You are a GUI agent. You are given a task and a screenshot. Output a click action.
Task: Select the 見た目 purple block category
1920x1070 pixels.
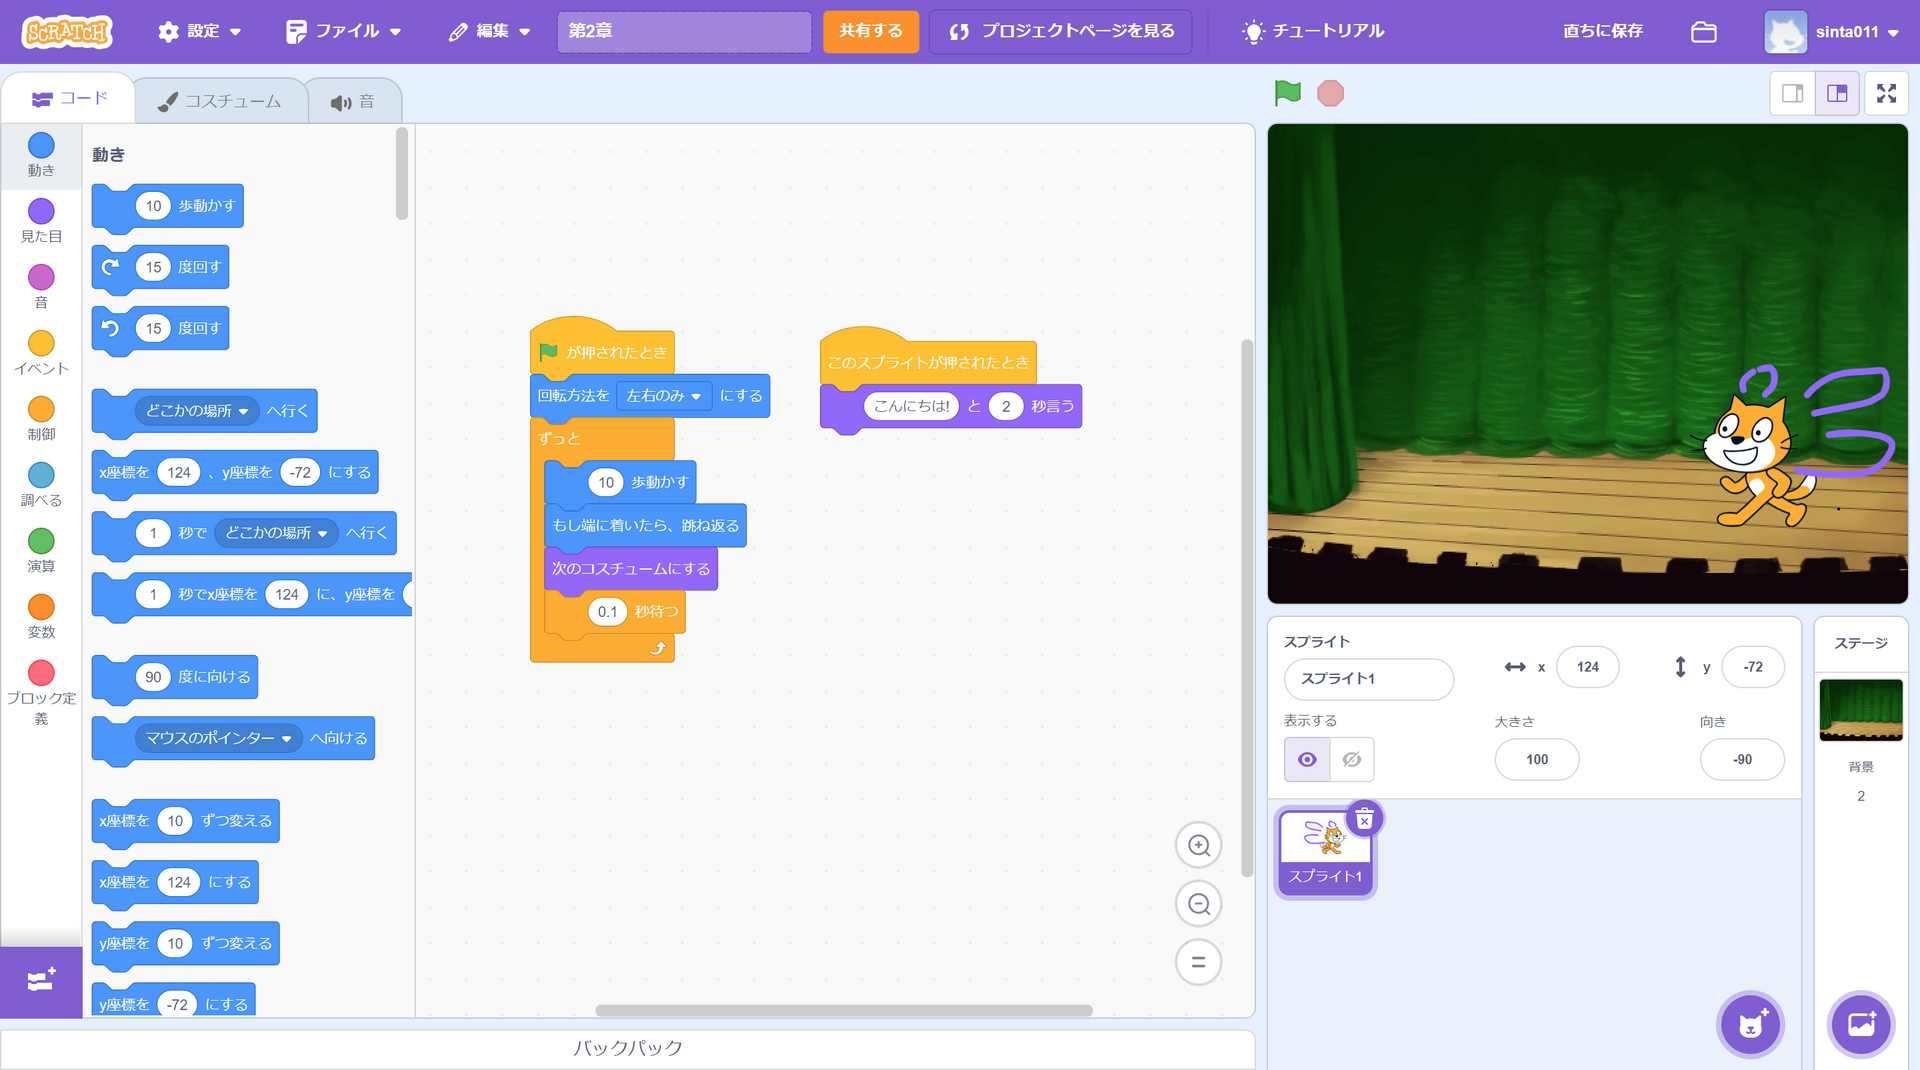pyautogui.click(x=41, y=220)
